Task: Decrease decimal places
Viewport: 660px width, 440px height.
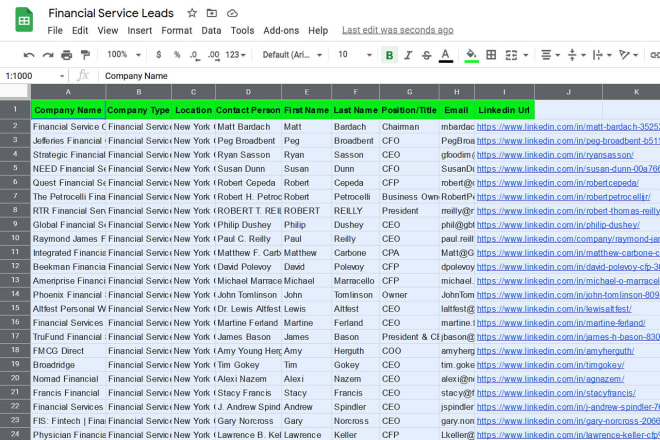Action: coord(194,55)
